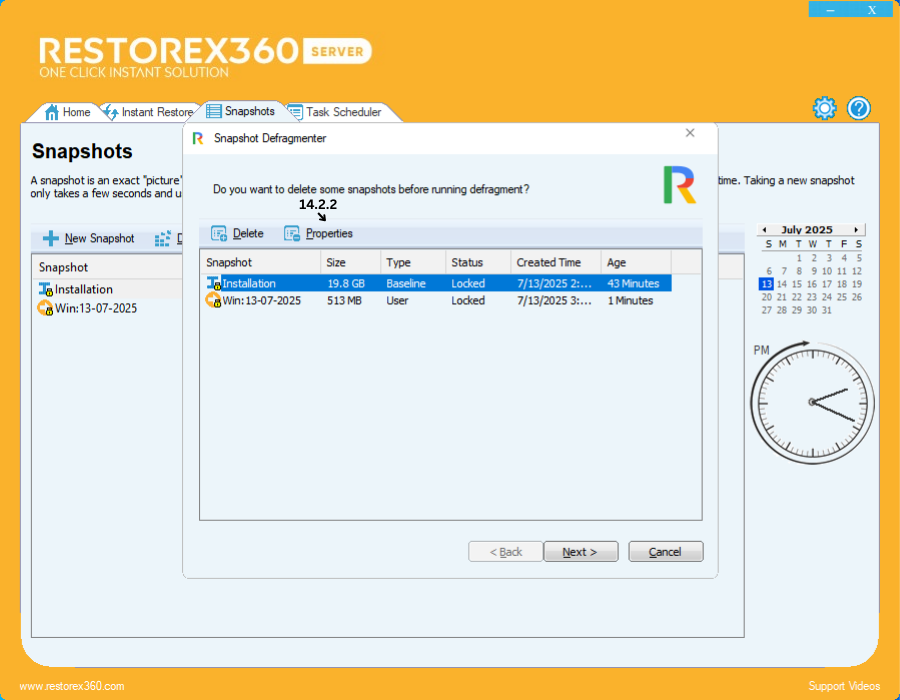The height and width of the screenshot is (700, 900).
Task: Click the 43 Minutes age cell
Action: coord(633,283)
